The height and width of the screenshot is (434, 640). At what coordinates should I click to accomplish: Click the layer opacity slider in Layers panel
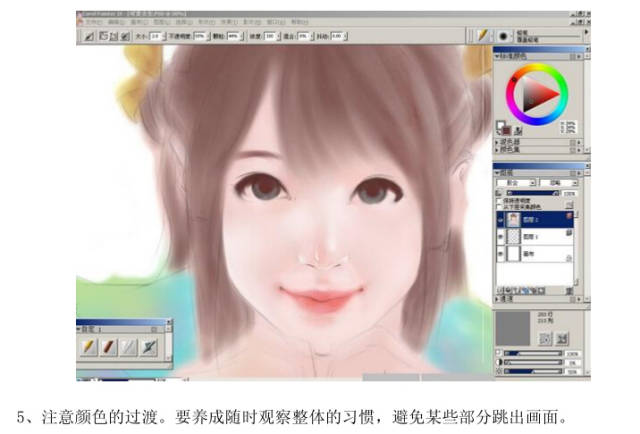point(533,193)
